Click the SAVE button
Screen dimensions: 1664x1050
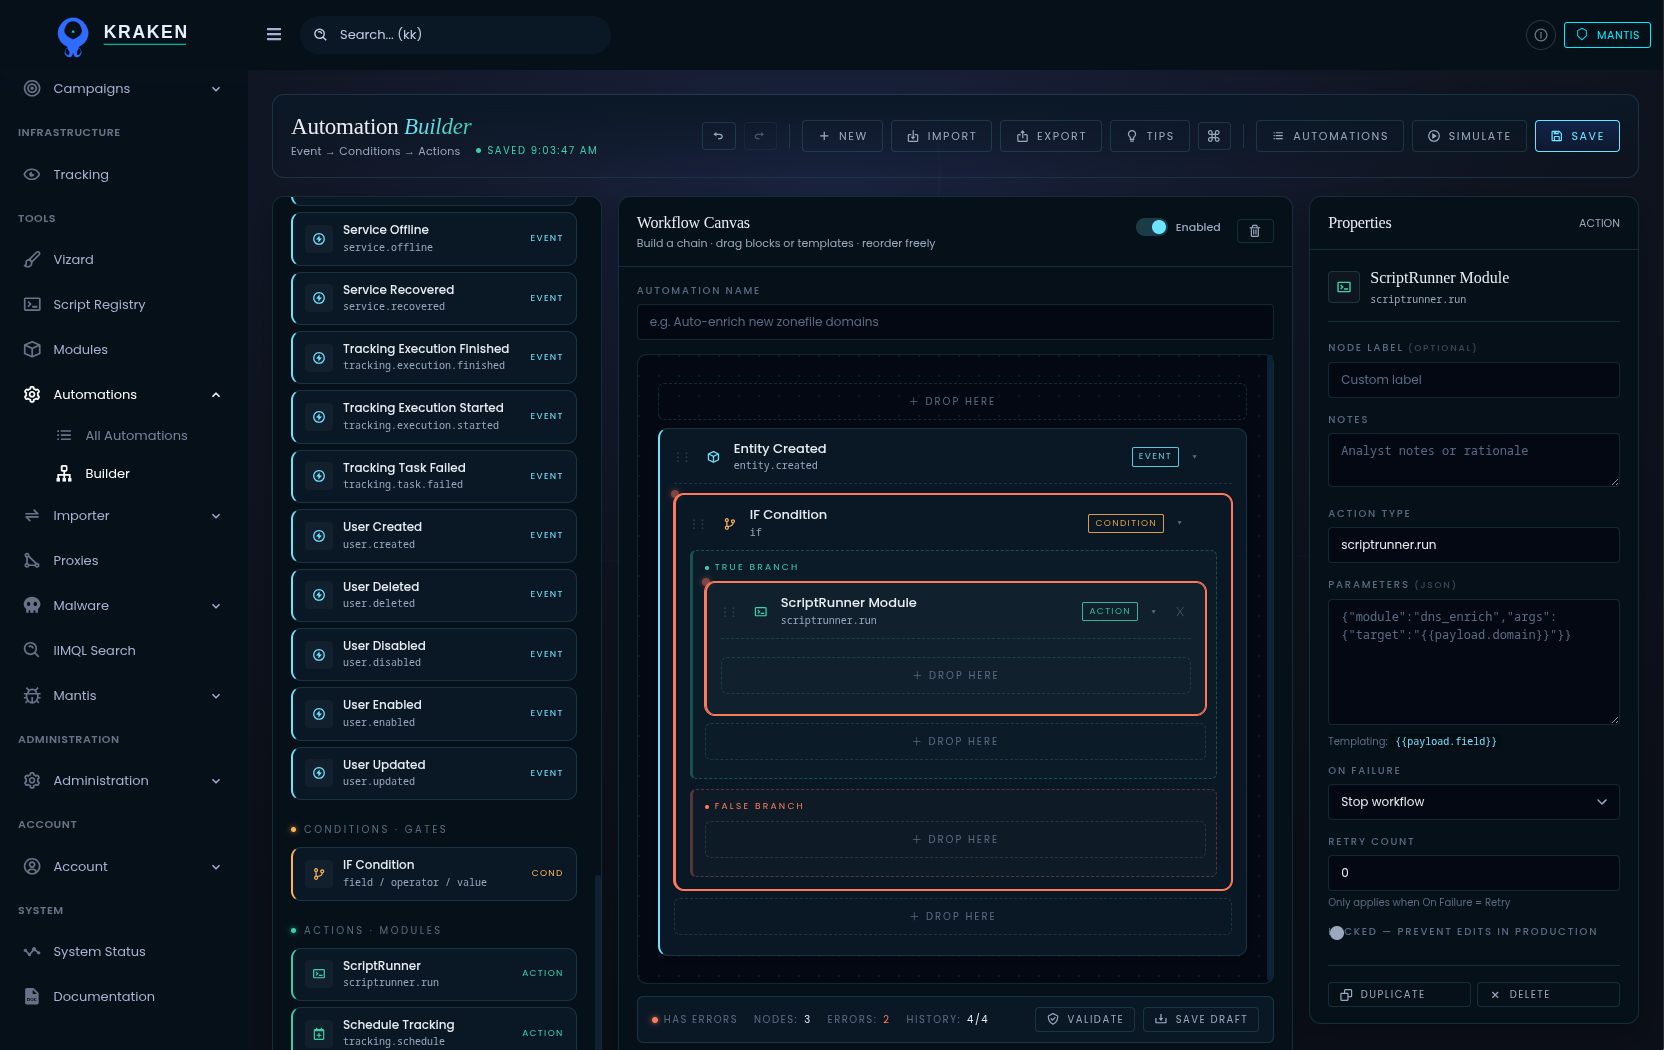(x=1577, y=136)
